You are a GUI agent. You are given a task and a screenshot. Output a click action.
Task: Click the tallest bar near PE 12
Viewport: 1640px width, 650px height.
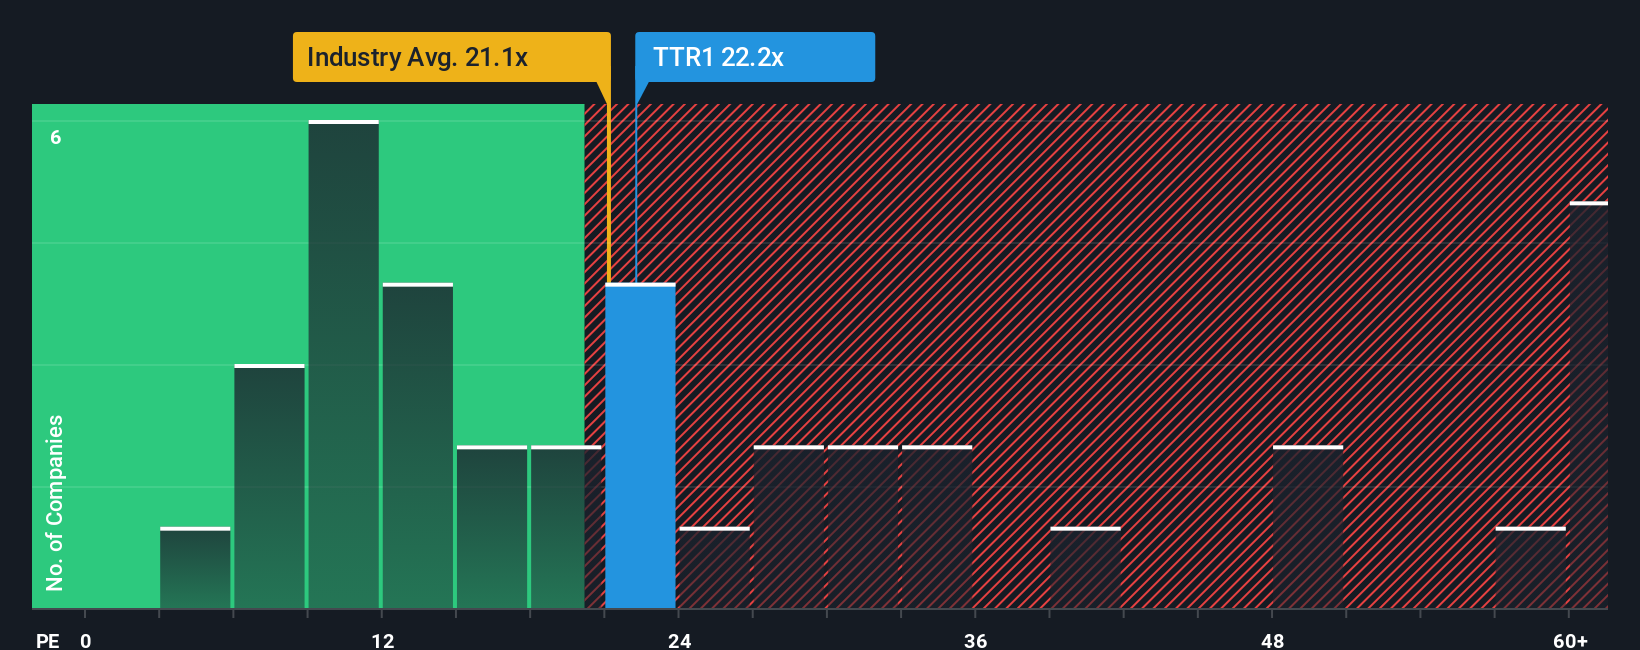click(x=343, y=364)
